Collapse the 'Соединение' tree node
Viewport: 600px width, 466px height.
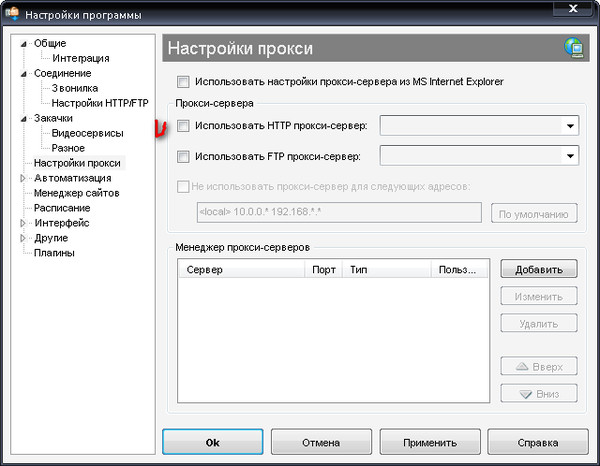24,73
